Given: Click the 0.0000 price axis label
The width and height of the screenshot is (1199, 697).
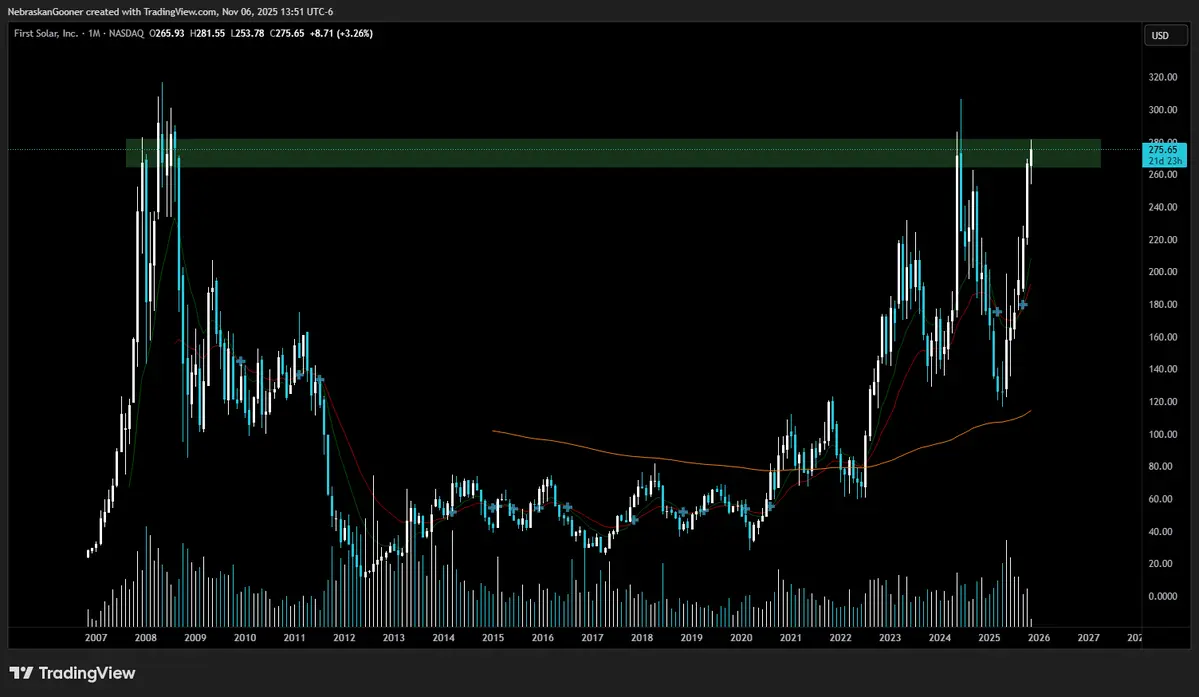Looking at the screenshot, I should coord(1162,596).
